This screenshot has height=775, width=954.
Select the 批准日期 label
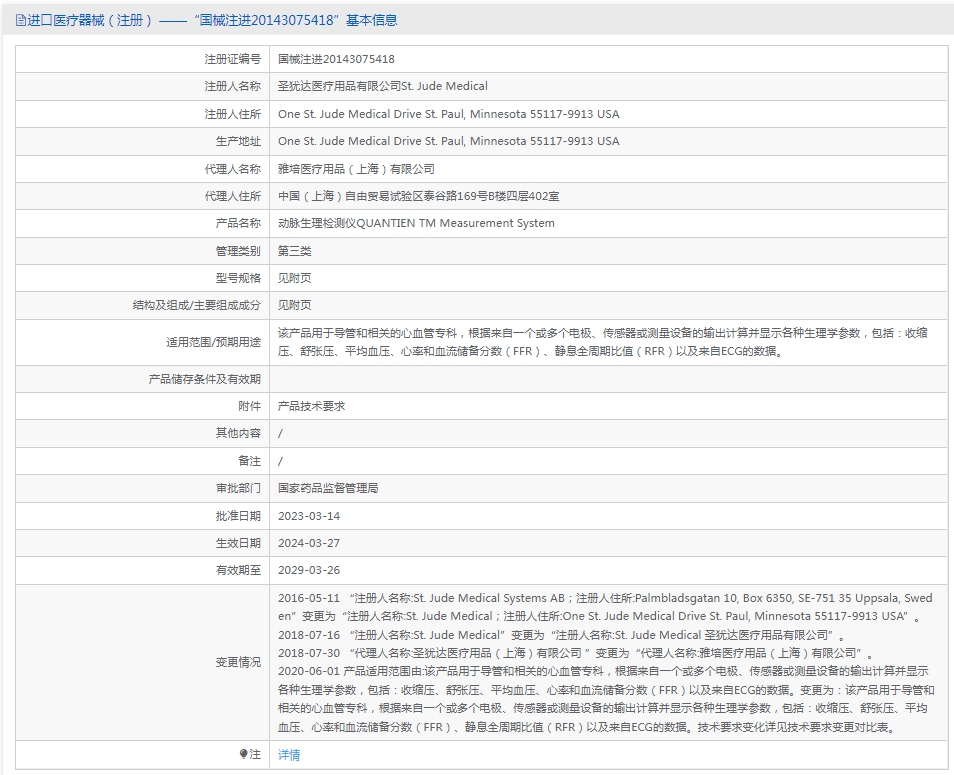(x=238, y=516)
